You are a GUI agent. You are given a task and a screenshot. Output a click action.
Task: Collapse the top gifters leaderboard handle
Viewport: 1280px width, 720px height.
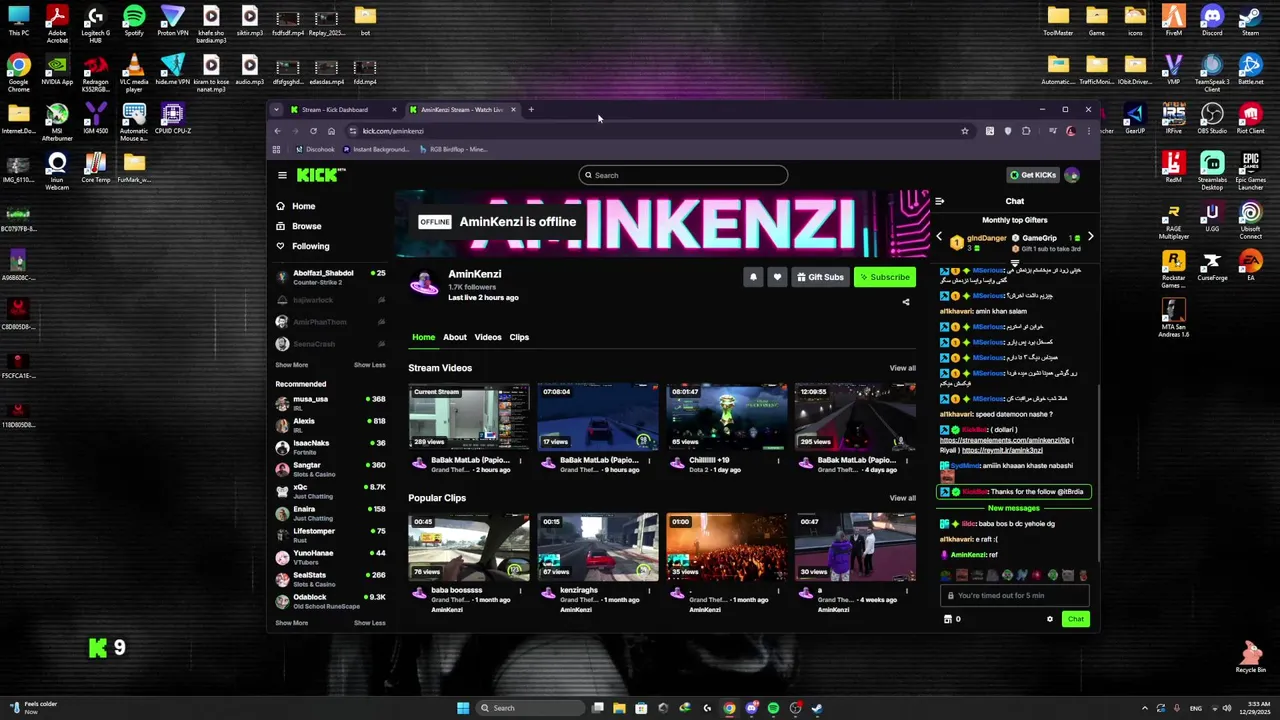1014,263
